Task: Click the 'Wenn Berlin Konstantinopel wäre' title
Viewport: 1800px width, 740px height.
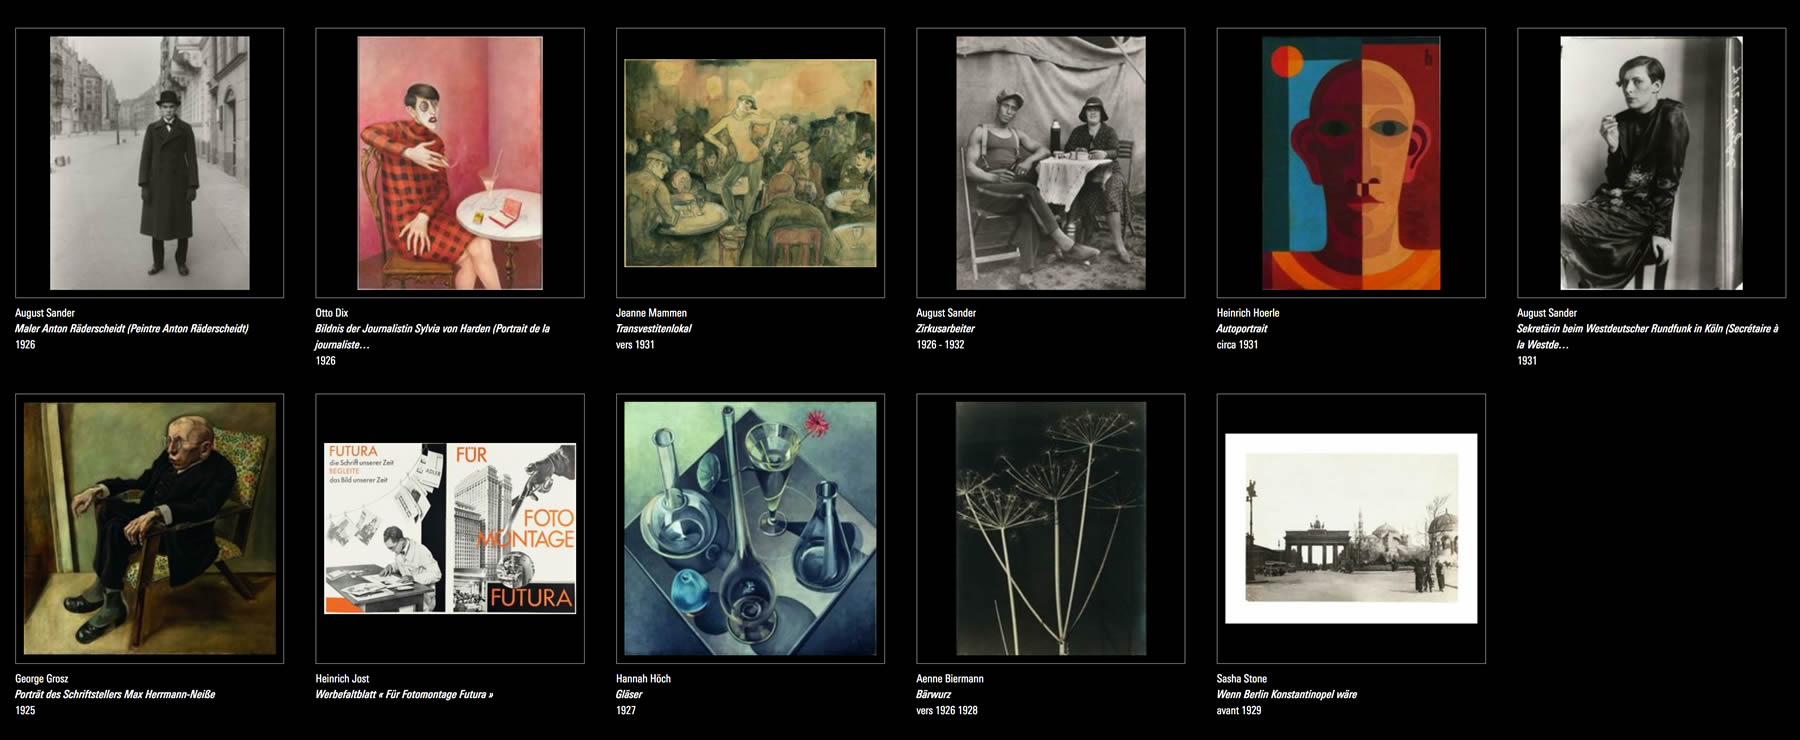Action: click(1287, 695)
